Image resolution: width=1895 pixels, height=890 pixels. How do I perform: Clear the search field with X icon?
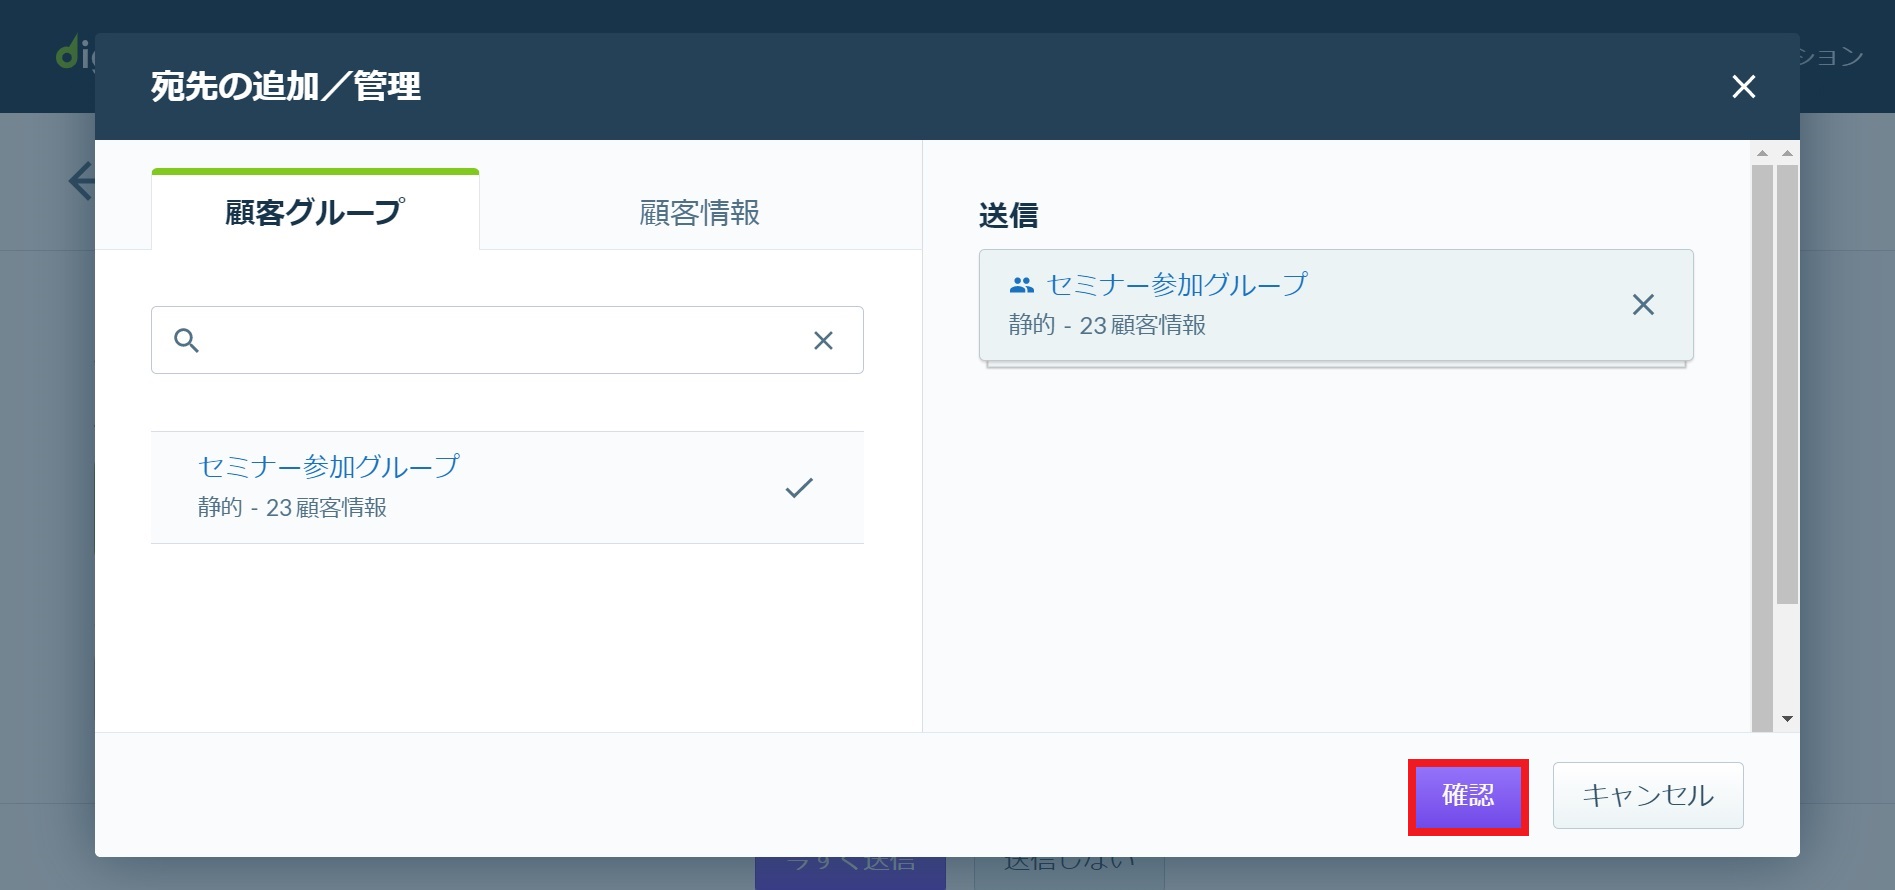(x=823, y=341)
